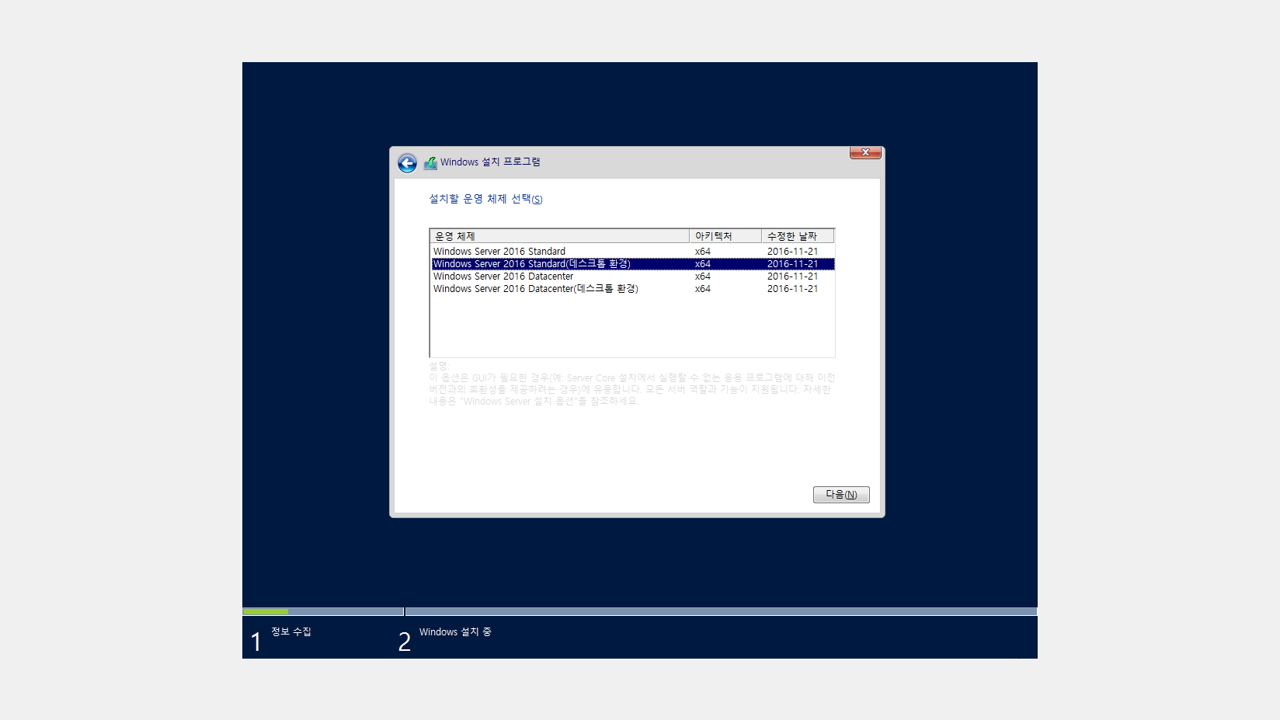1280x720 pixels.
Task: Click the 설치할 운영 체제 선택(S) label
Action: coord(486,199)
